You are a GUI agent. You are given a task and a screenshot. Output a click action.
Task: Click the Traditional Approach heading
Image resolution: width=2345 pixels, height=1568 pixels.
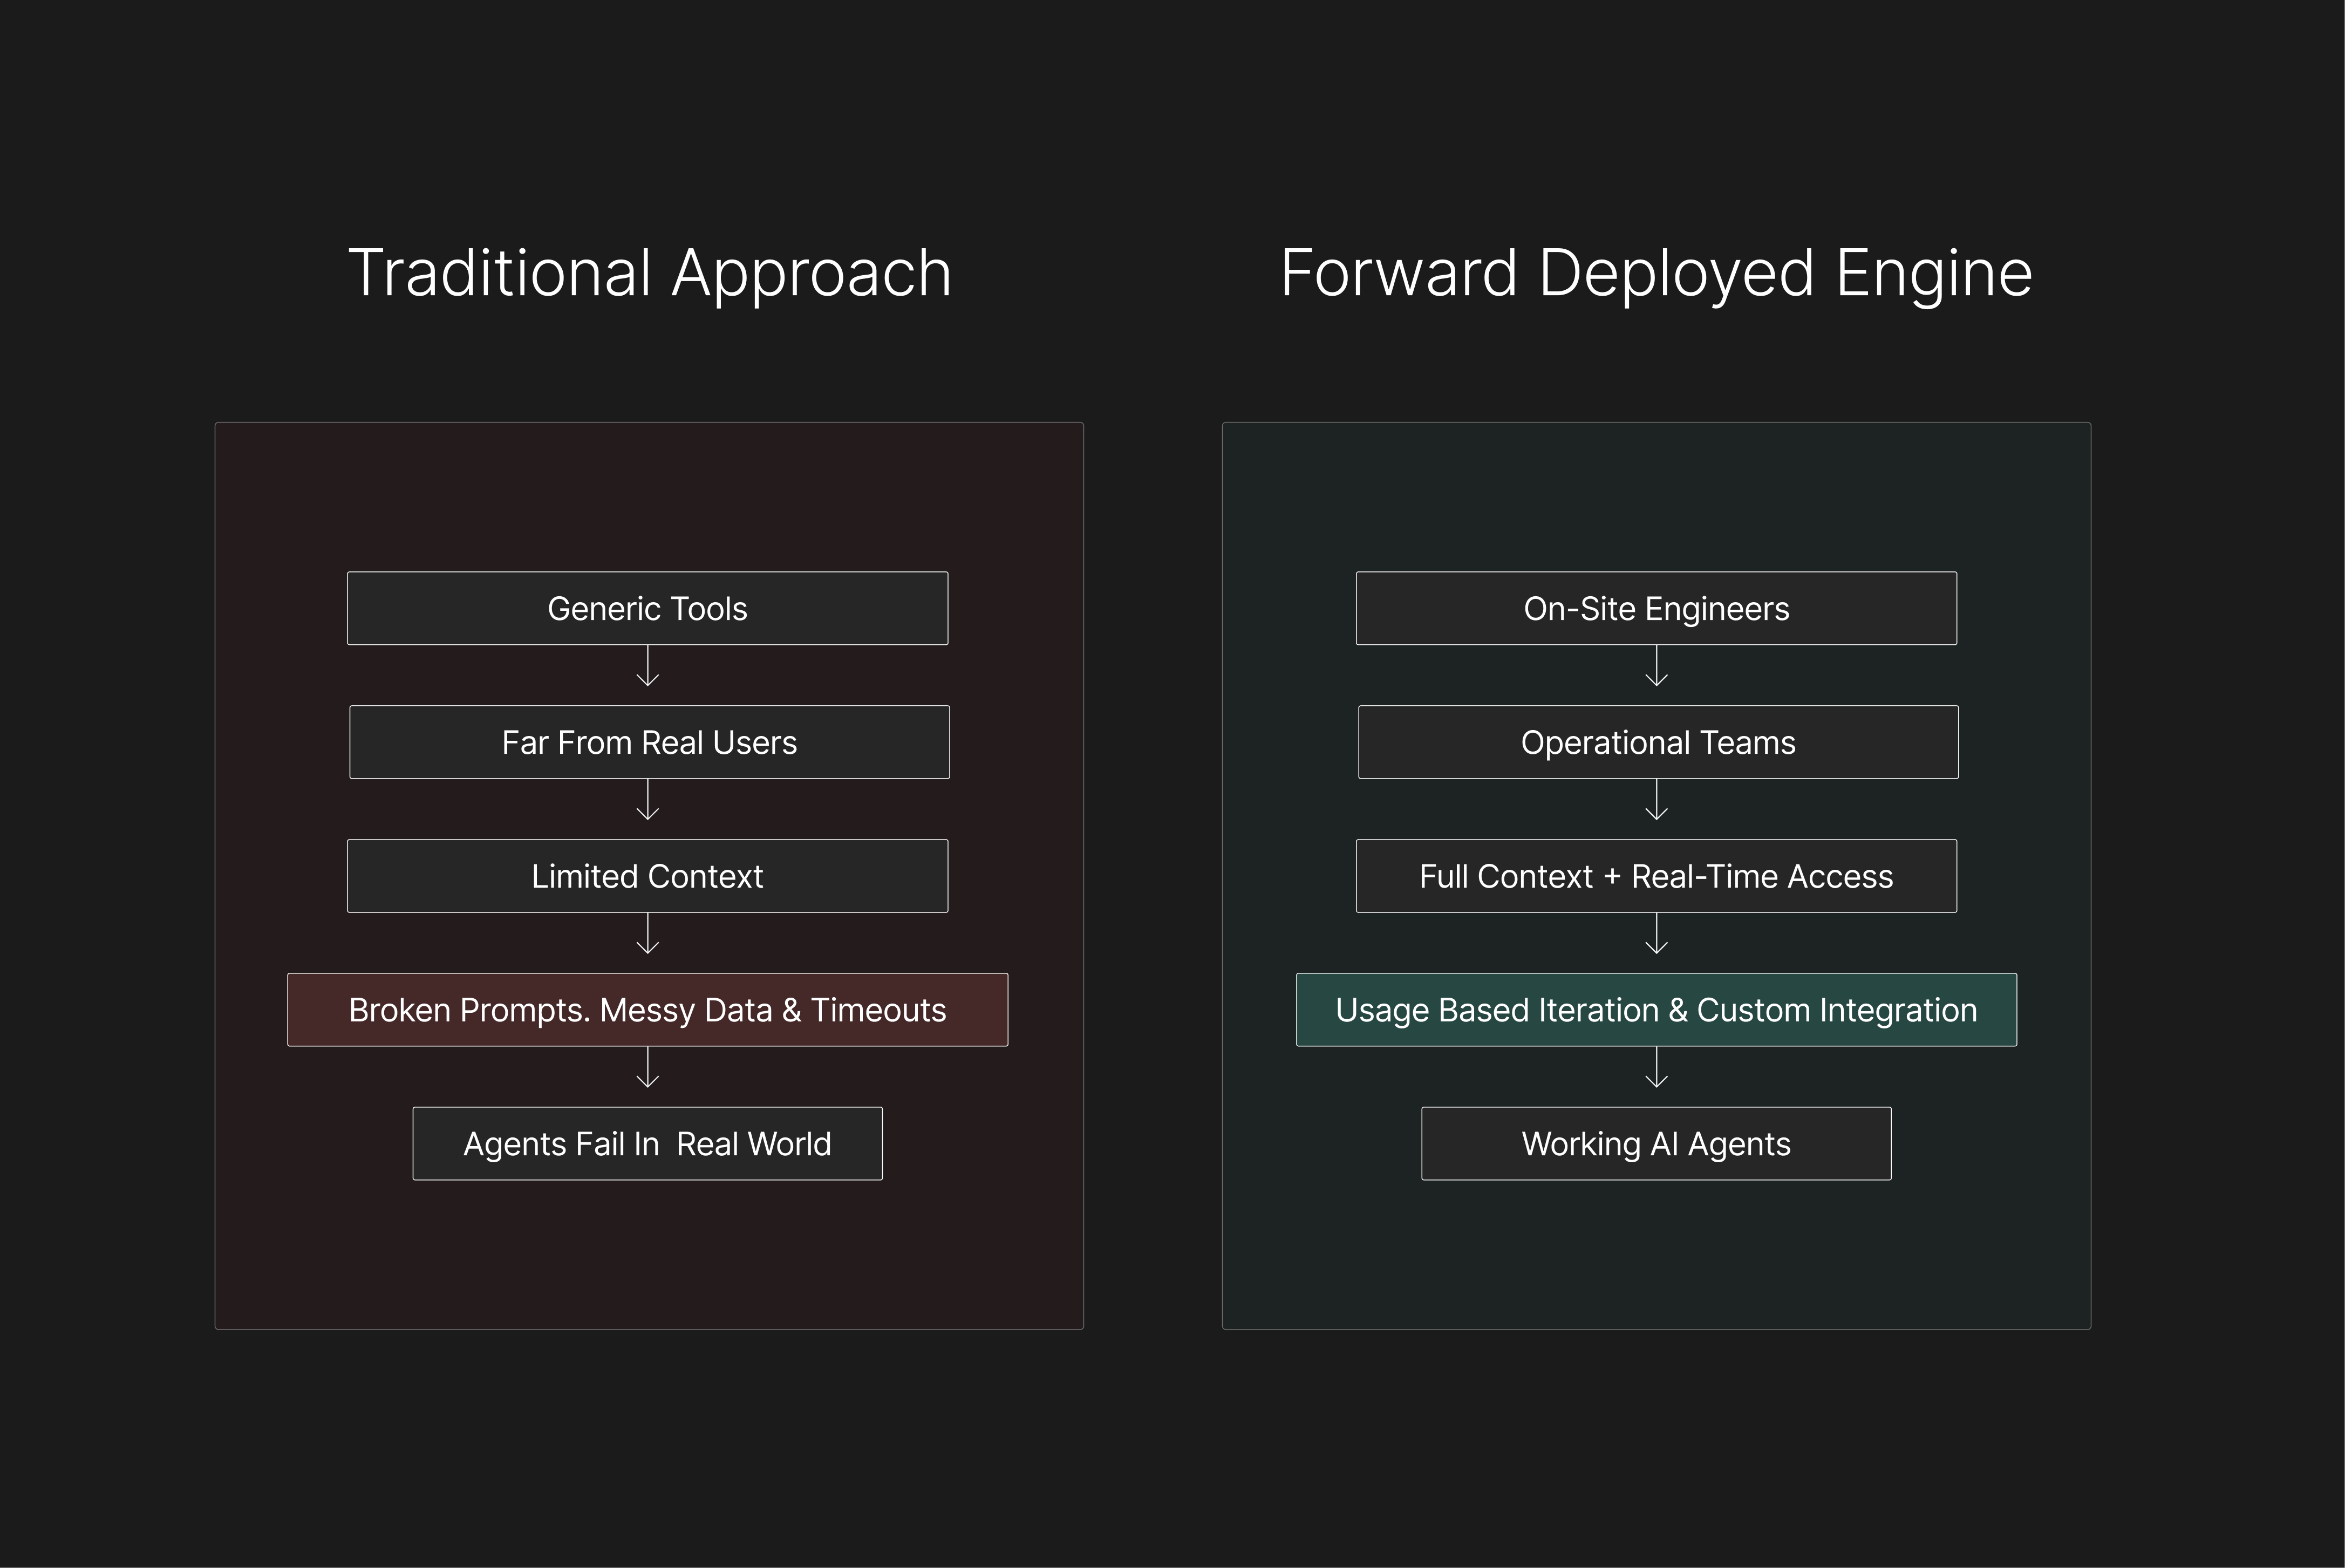pyautogui.click(x=649, y=272)
